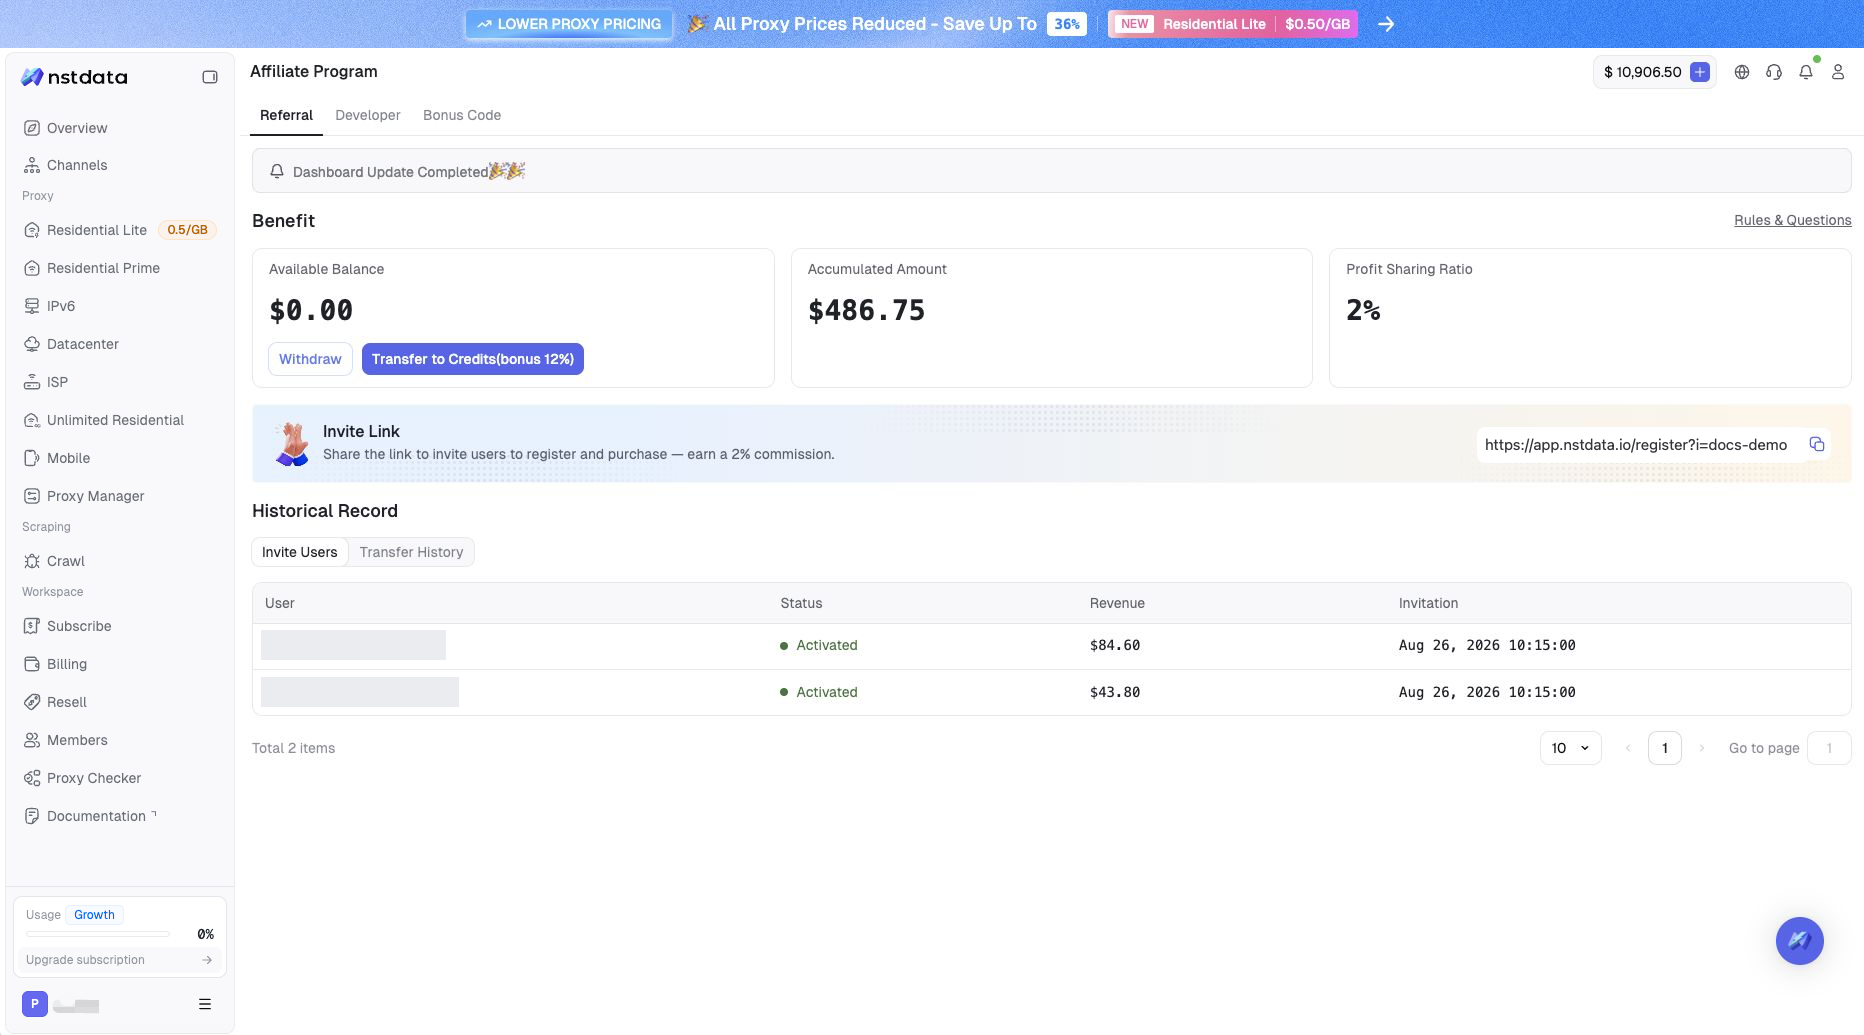The width and height of the screenshot is (1864, 1035).
Task: Click the $84.60 revenue cell
Action: coord(1115,645)
